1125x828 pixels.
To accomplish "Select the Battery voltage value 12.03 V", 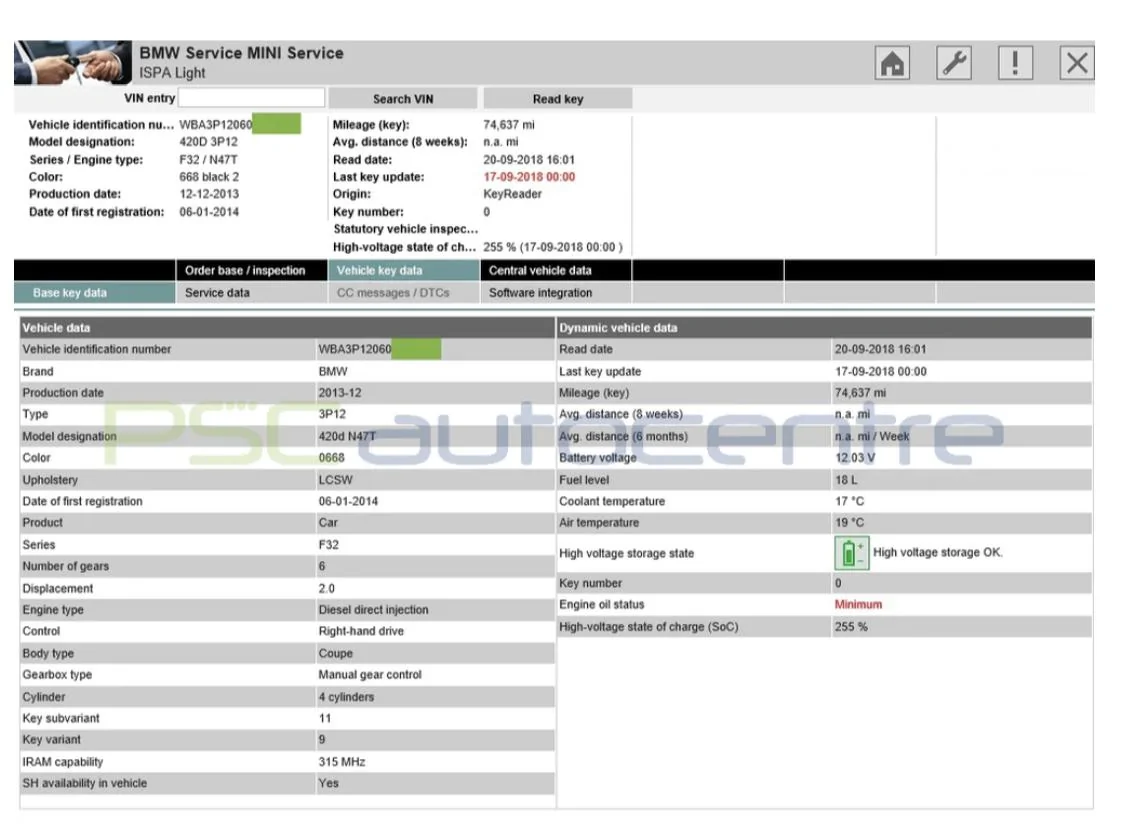I will tap(855, 458).
